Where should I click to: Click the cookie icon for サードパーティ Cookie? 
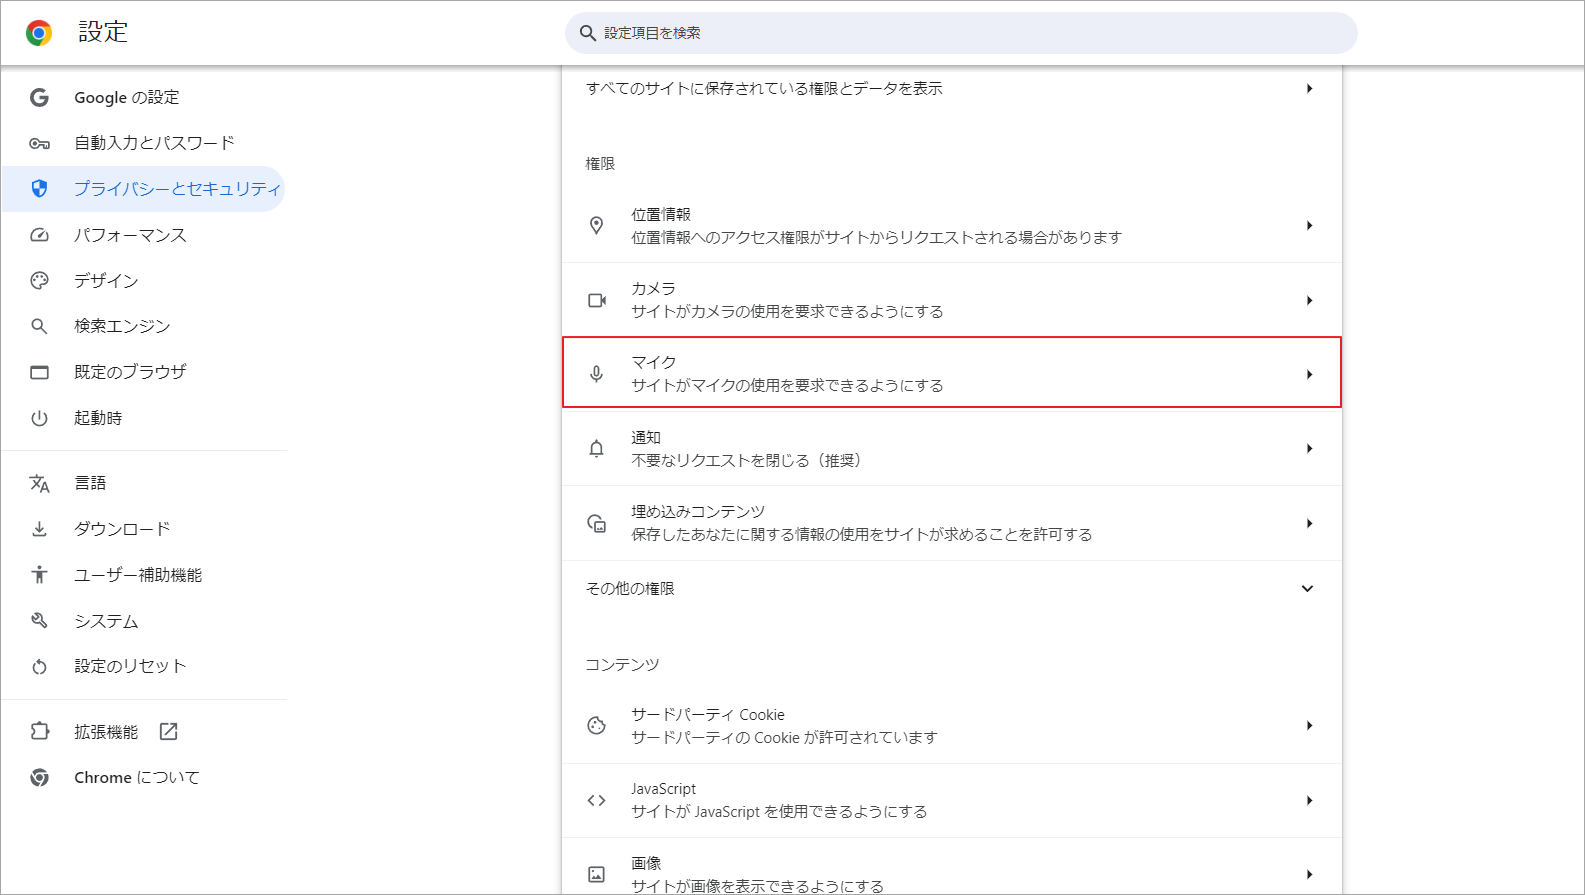point(596,726)
